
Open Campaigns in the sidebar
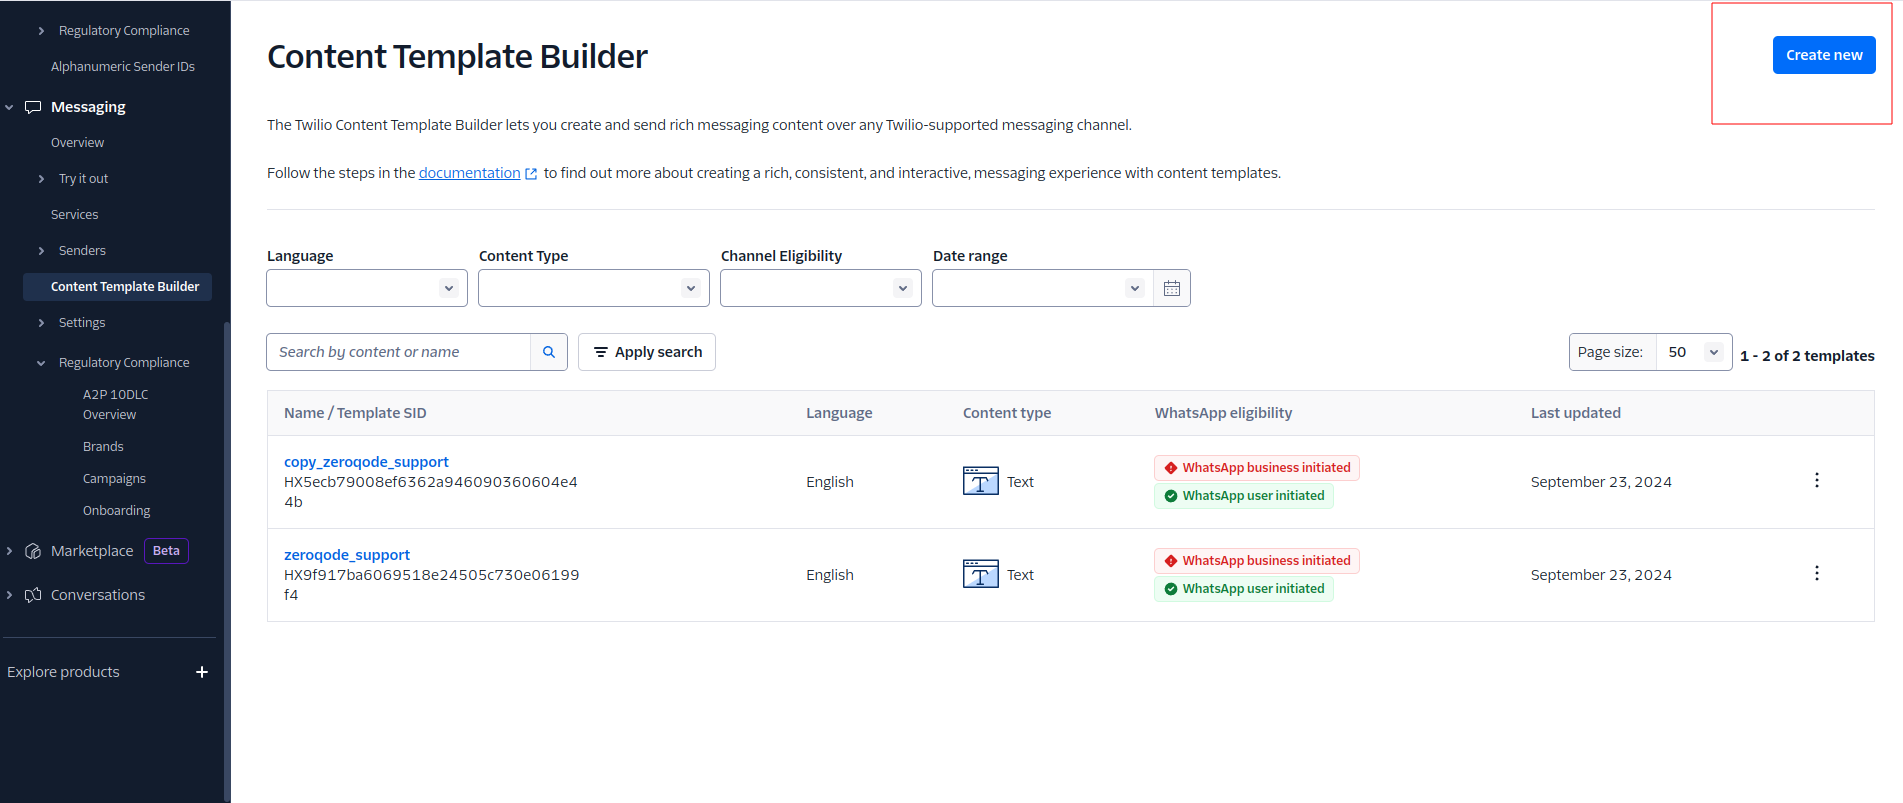click(114, 479)
